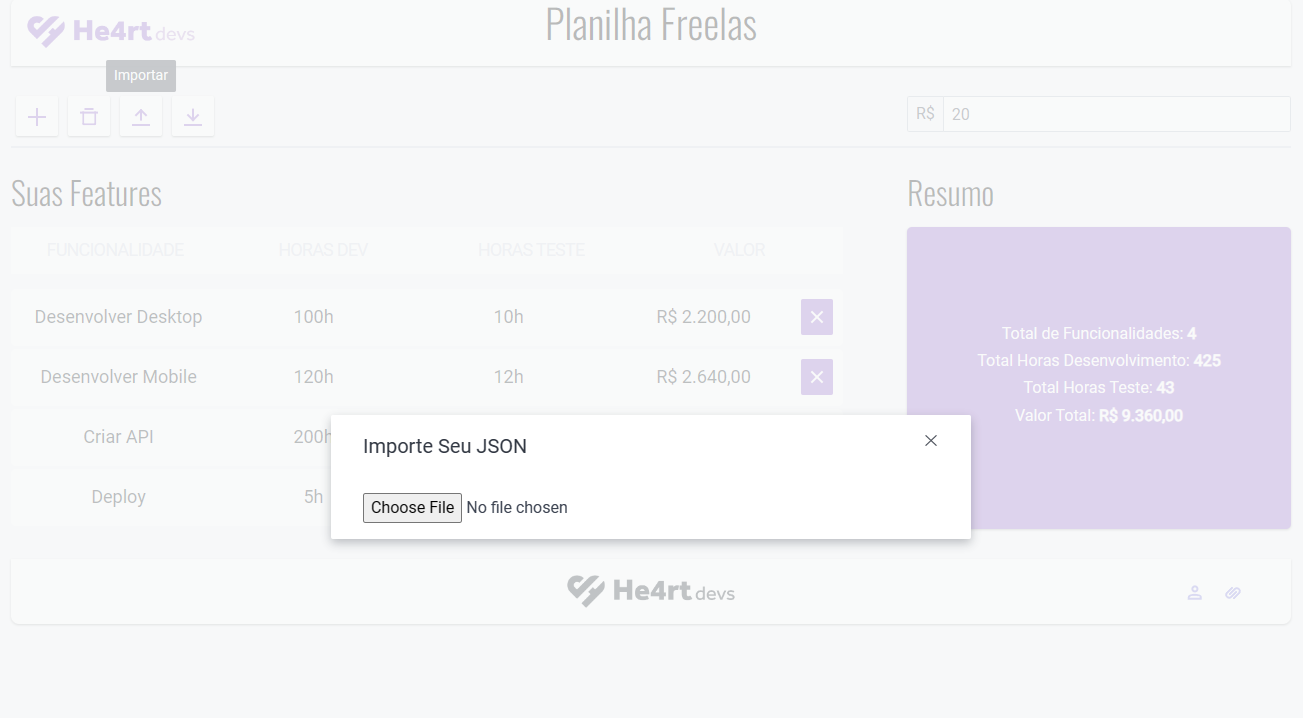Close the Importe Seu JSON dialog
This screenshot has width=1303, height=718.
click(931, 440)
